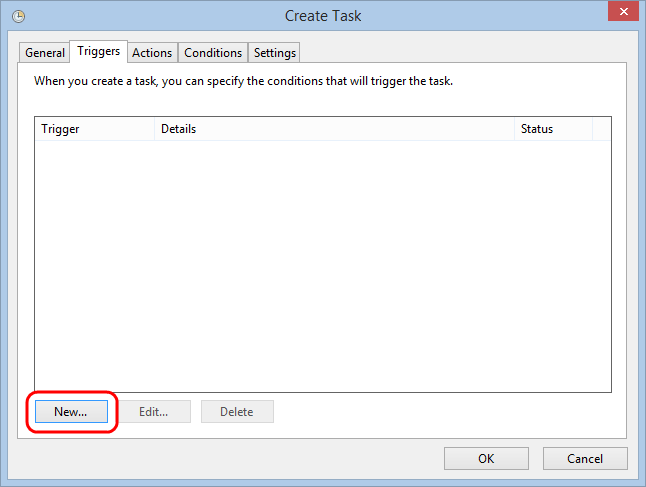Screen dimensions: 646x487
Task: Click divider between Trigger and Details columns
Action: coord(155,129)
